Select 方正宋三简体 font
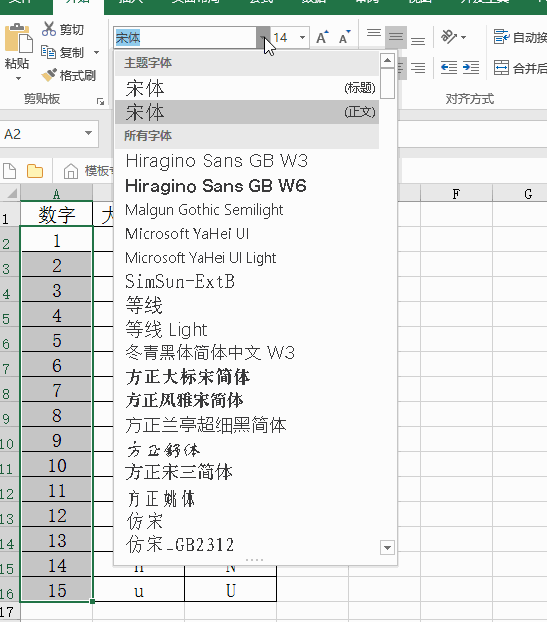 tap(247, 473)
